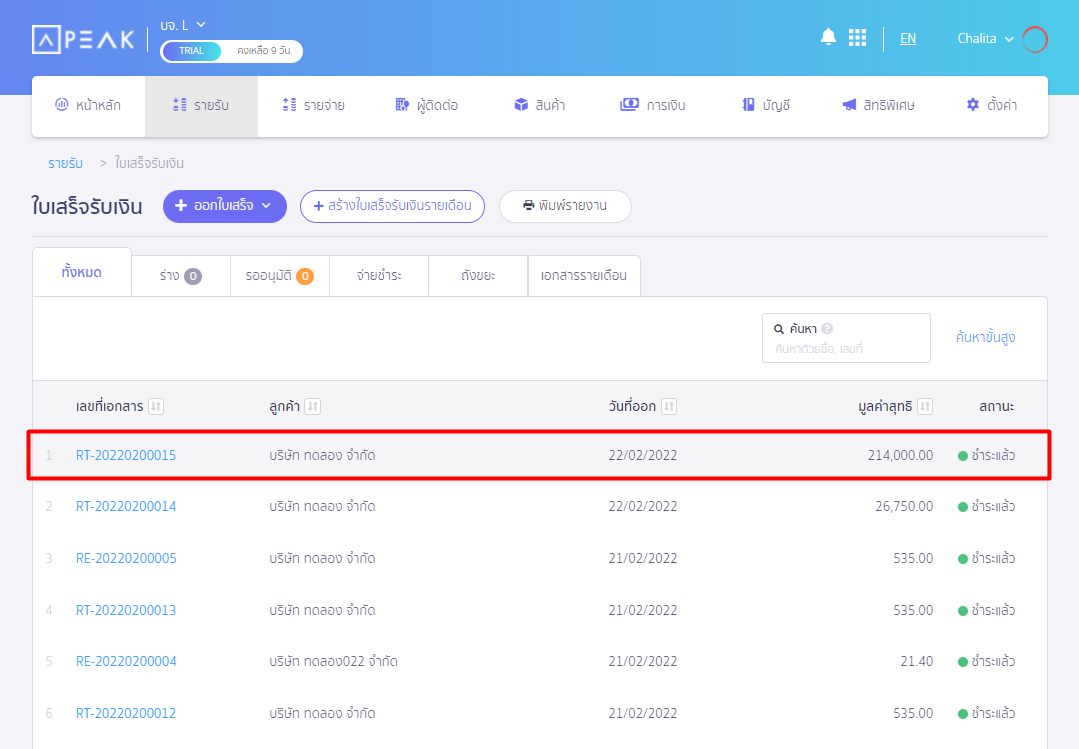Click the user profile avatar circle

click(x=1034, y=39)
